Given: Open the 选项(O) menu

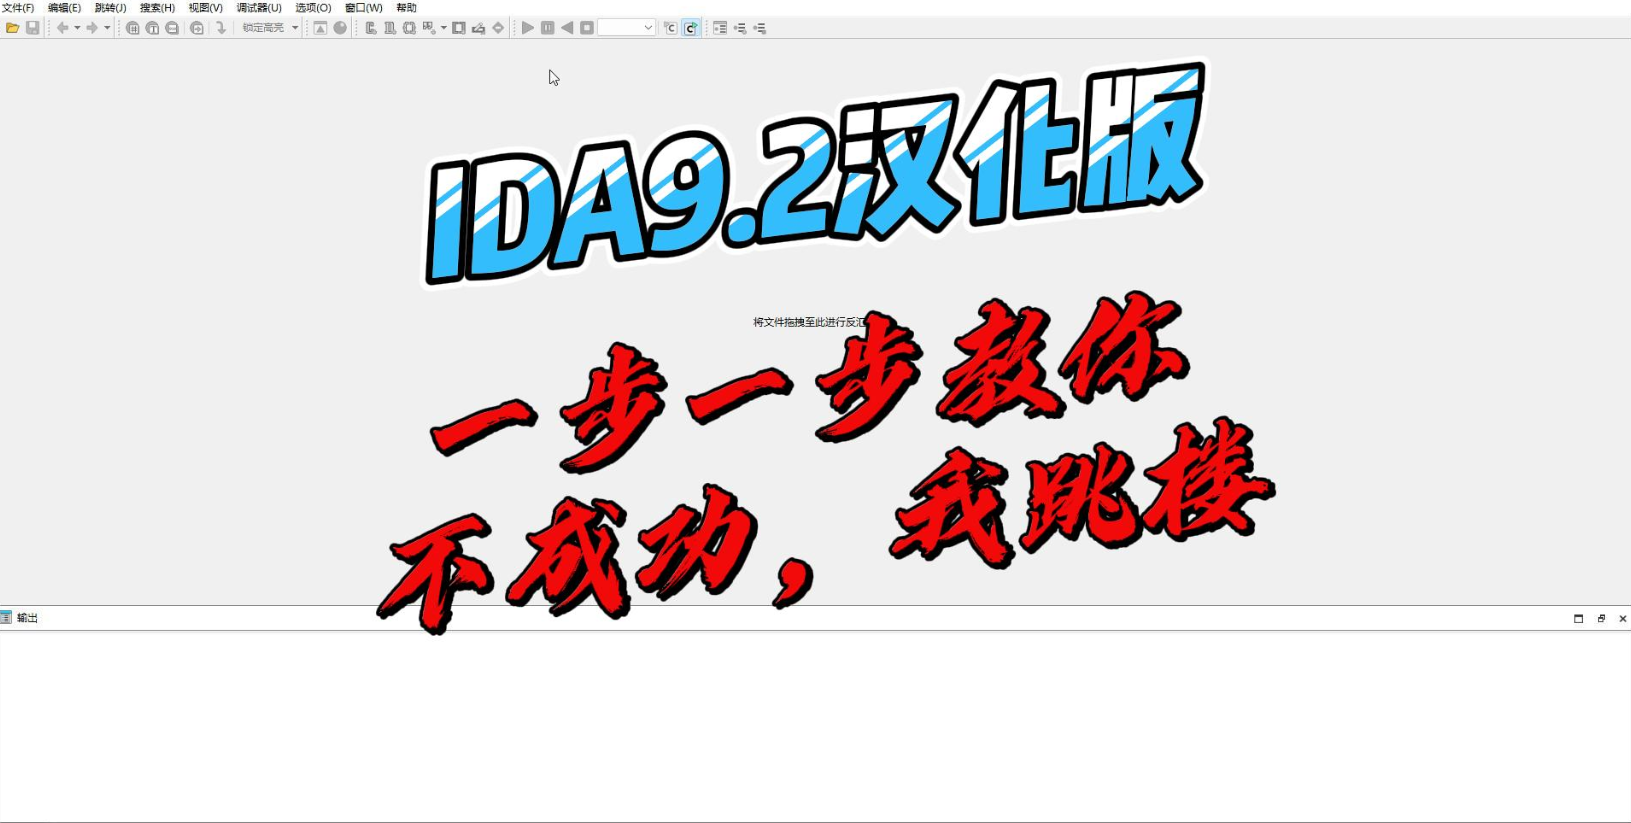Looking at the screenshot, I should (313, 8).
